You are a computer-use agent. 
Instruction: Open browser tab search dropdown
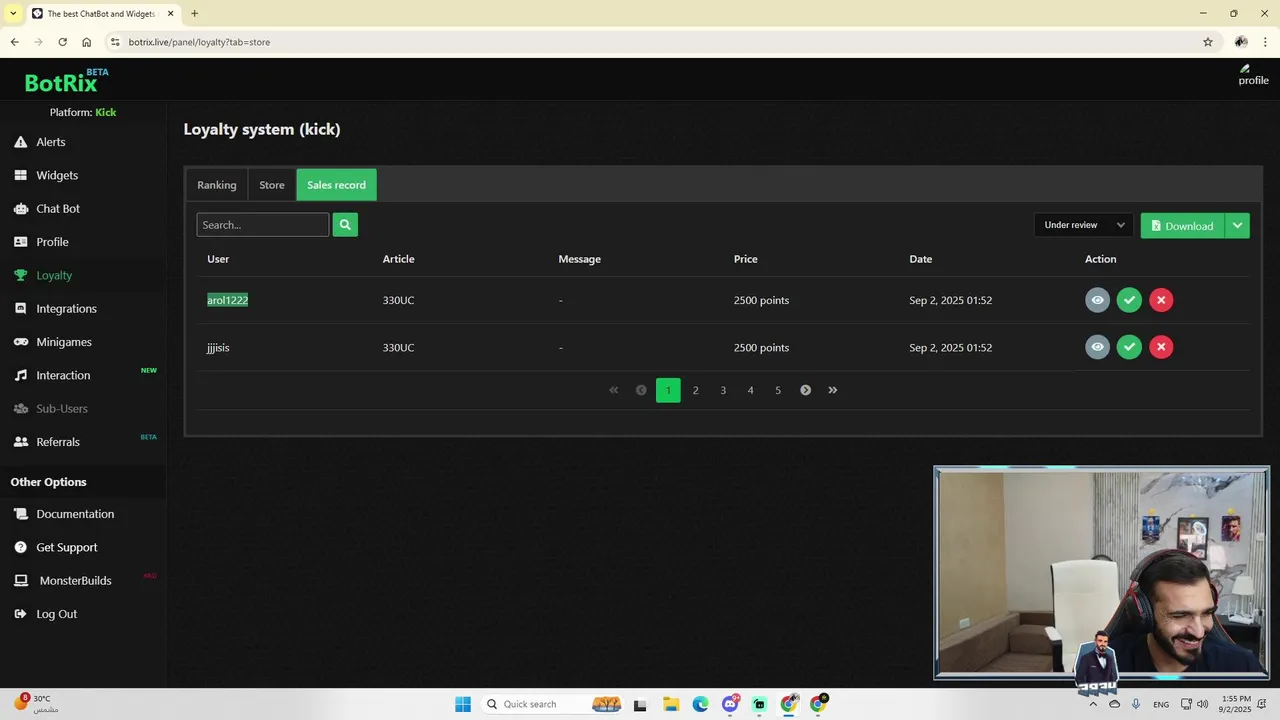point(12,13)
